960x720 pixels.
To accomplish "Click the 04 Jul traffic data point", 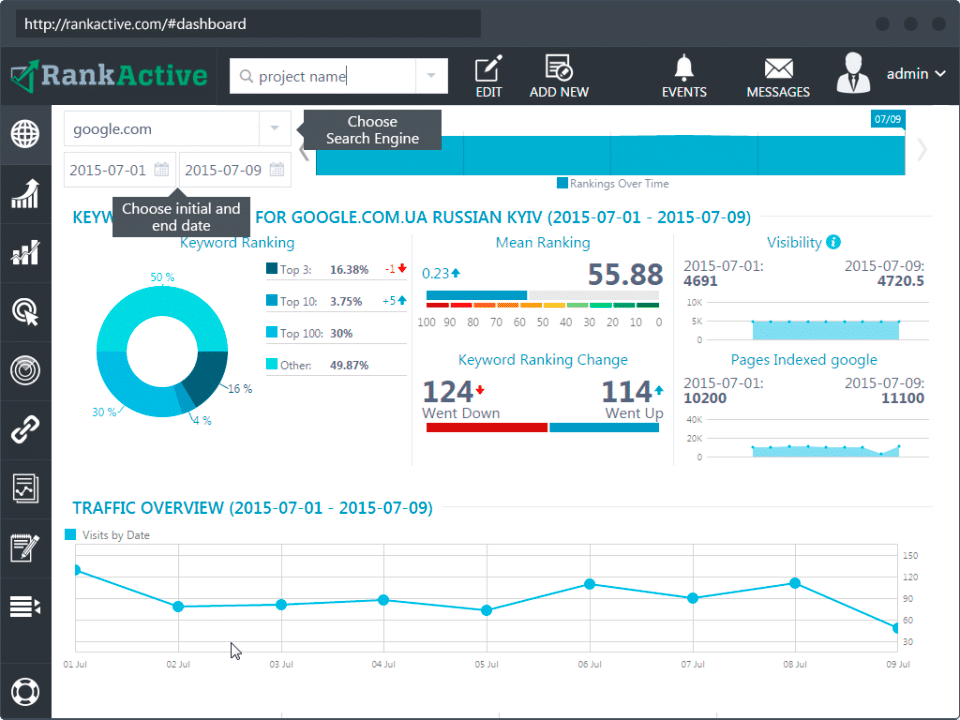I will pyautogui.click(x=383, y=600).
